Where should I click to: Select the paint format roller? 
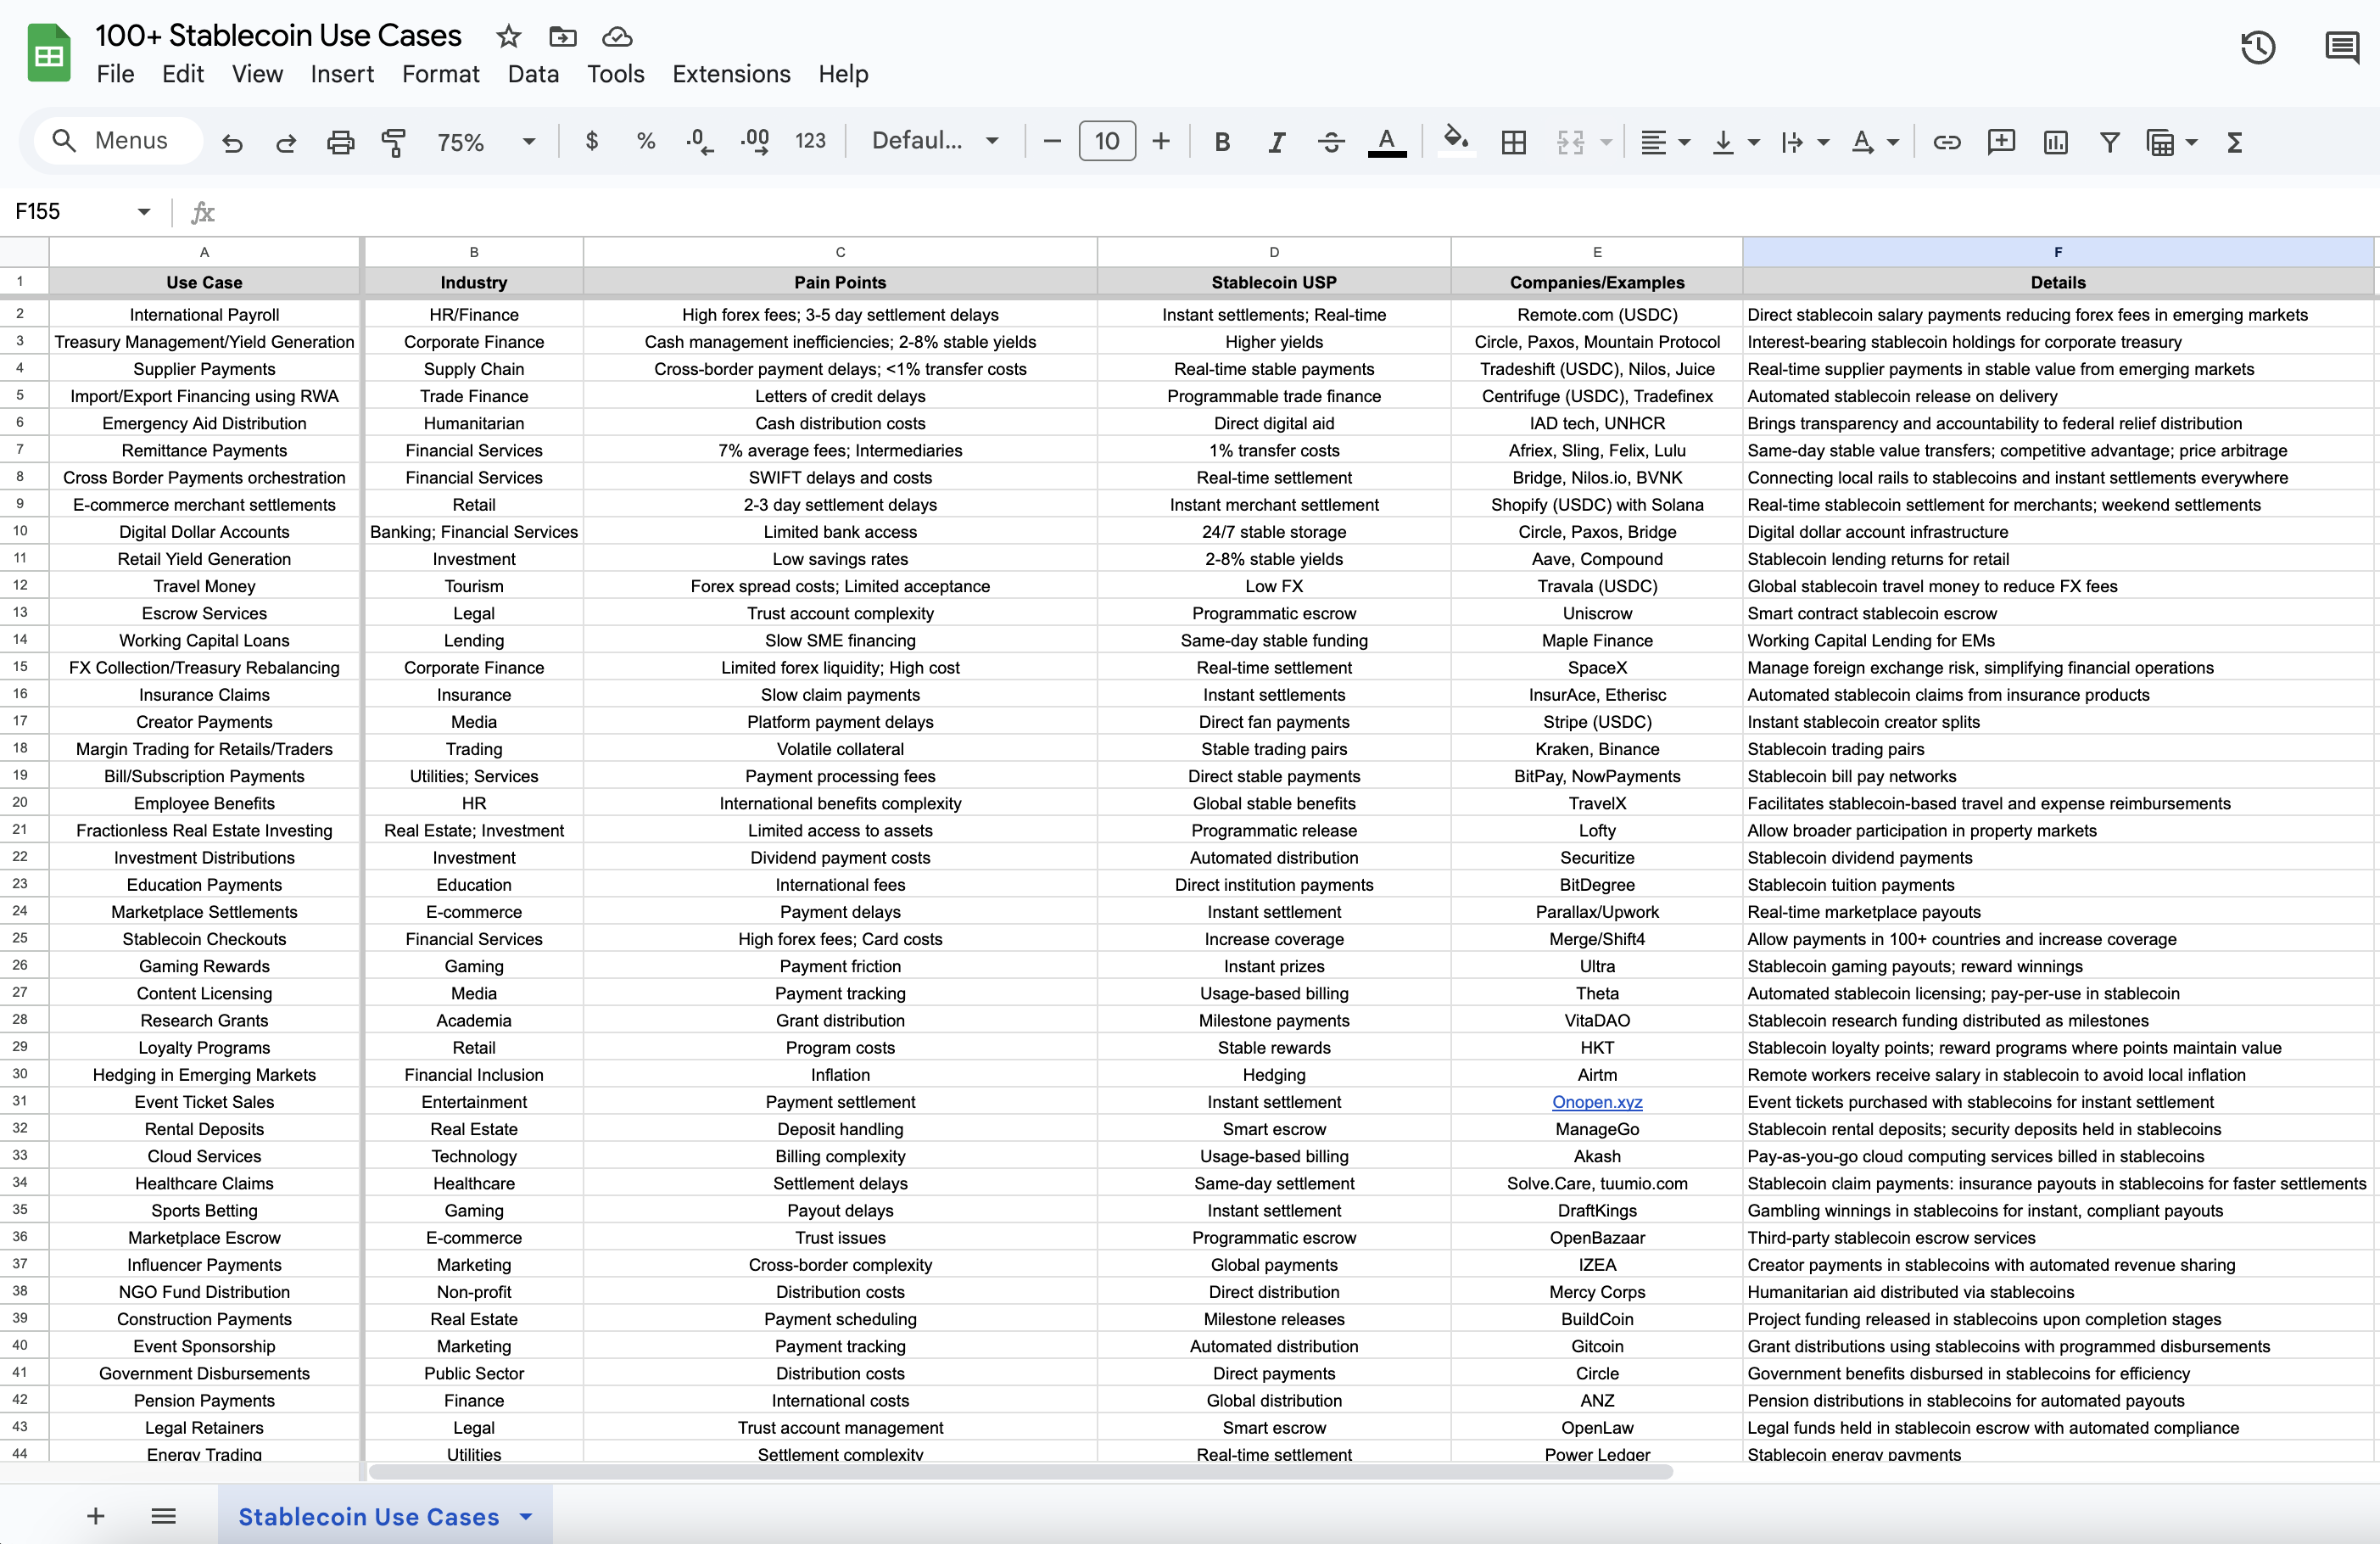coord(394,142)
